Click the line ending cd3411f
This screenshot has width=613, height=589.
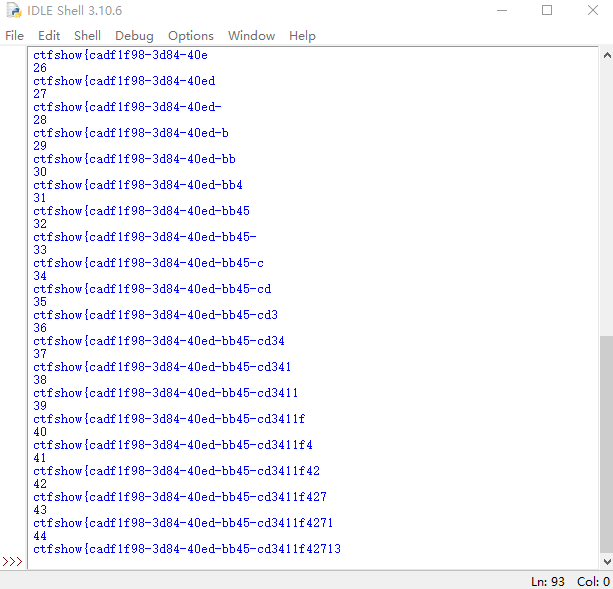169,419
